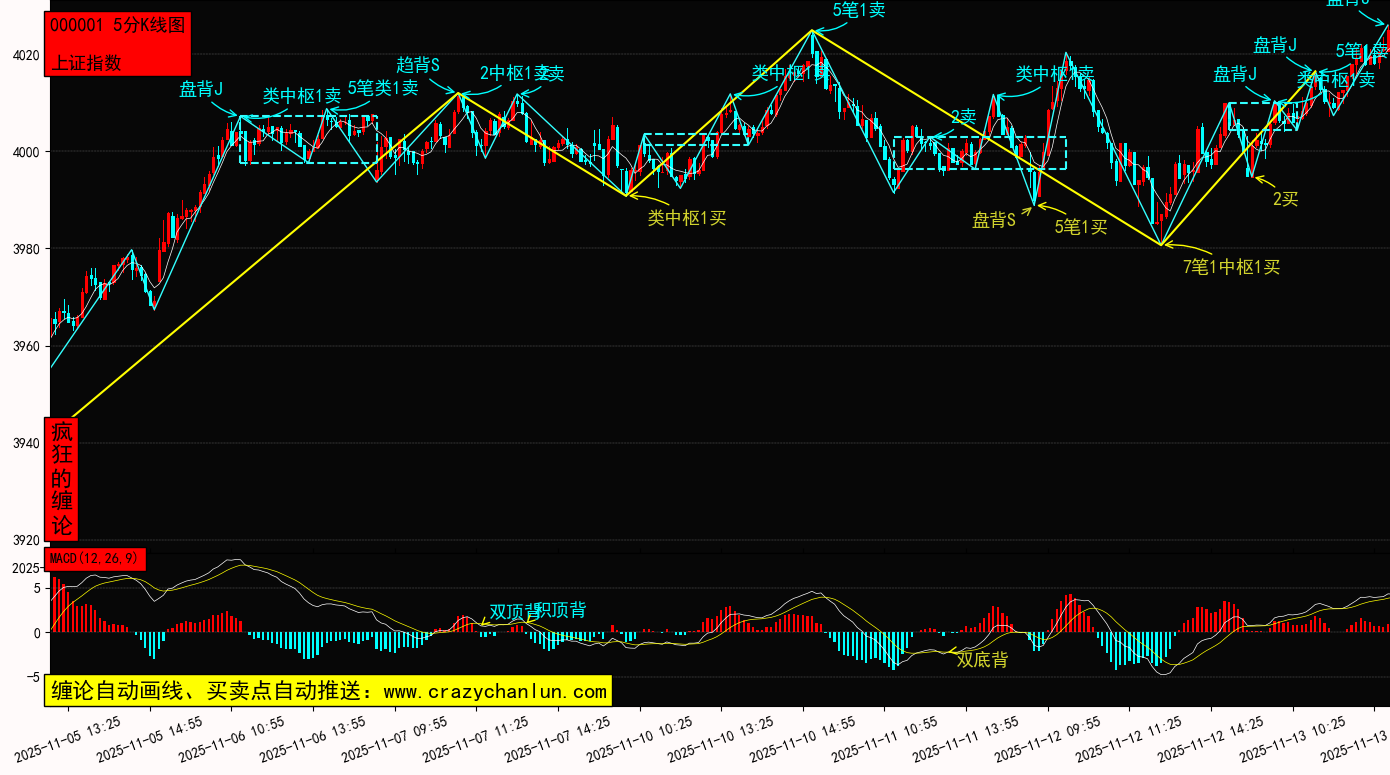This screenshot has width=1390, height=775.
Task: Select the 双底背 MACD divergence label
Action: 982,660
